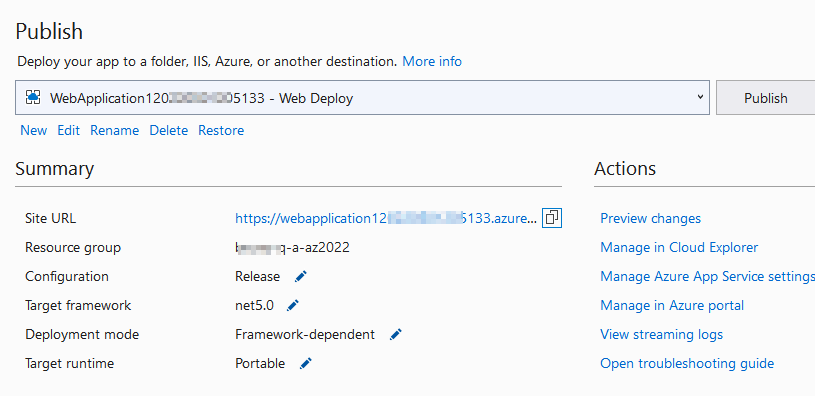Open troubleshooting guide link
The width and height of the screenshot is (815, 396).
687,363
